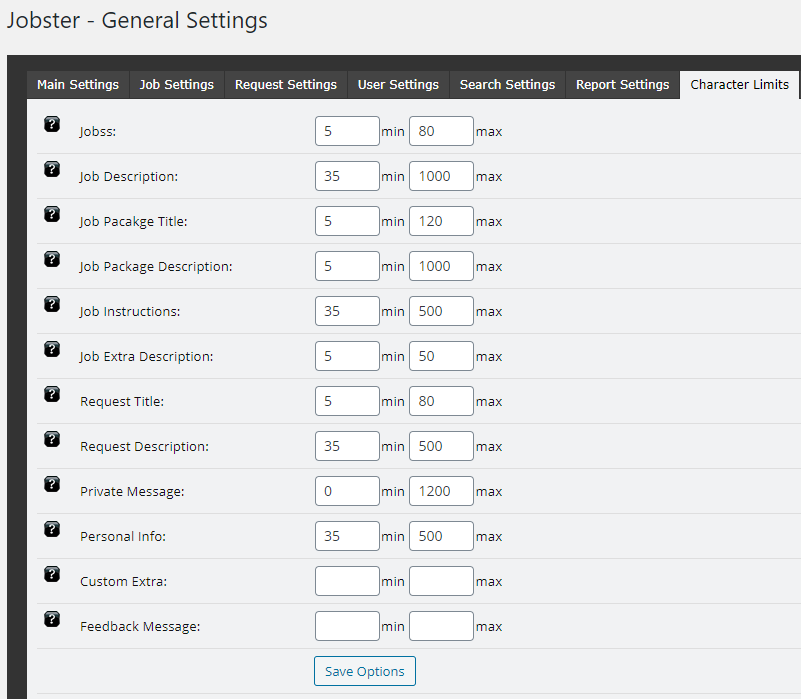The image size is (801, 699).
Task: Click the help icon beside Personal Info
Action: click(52, 529)
